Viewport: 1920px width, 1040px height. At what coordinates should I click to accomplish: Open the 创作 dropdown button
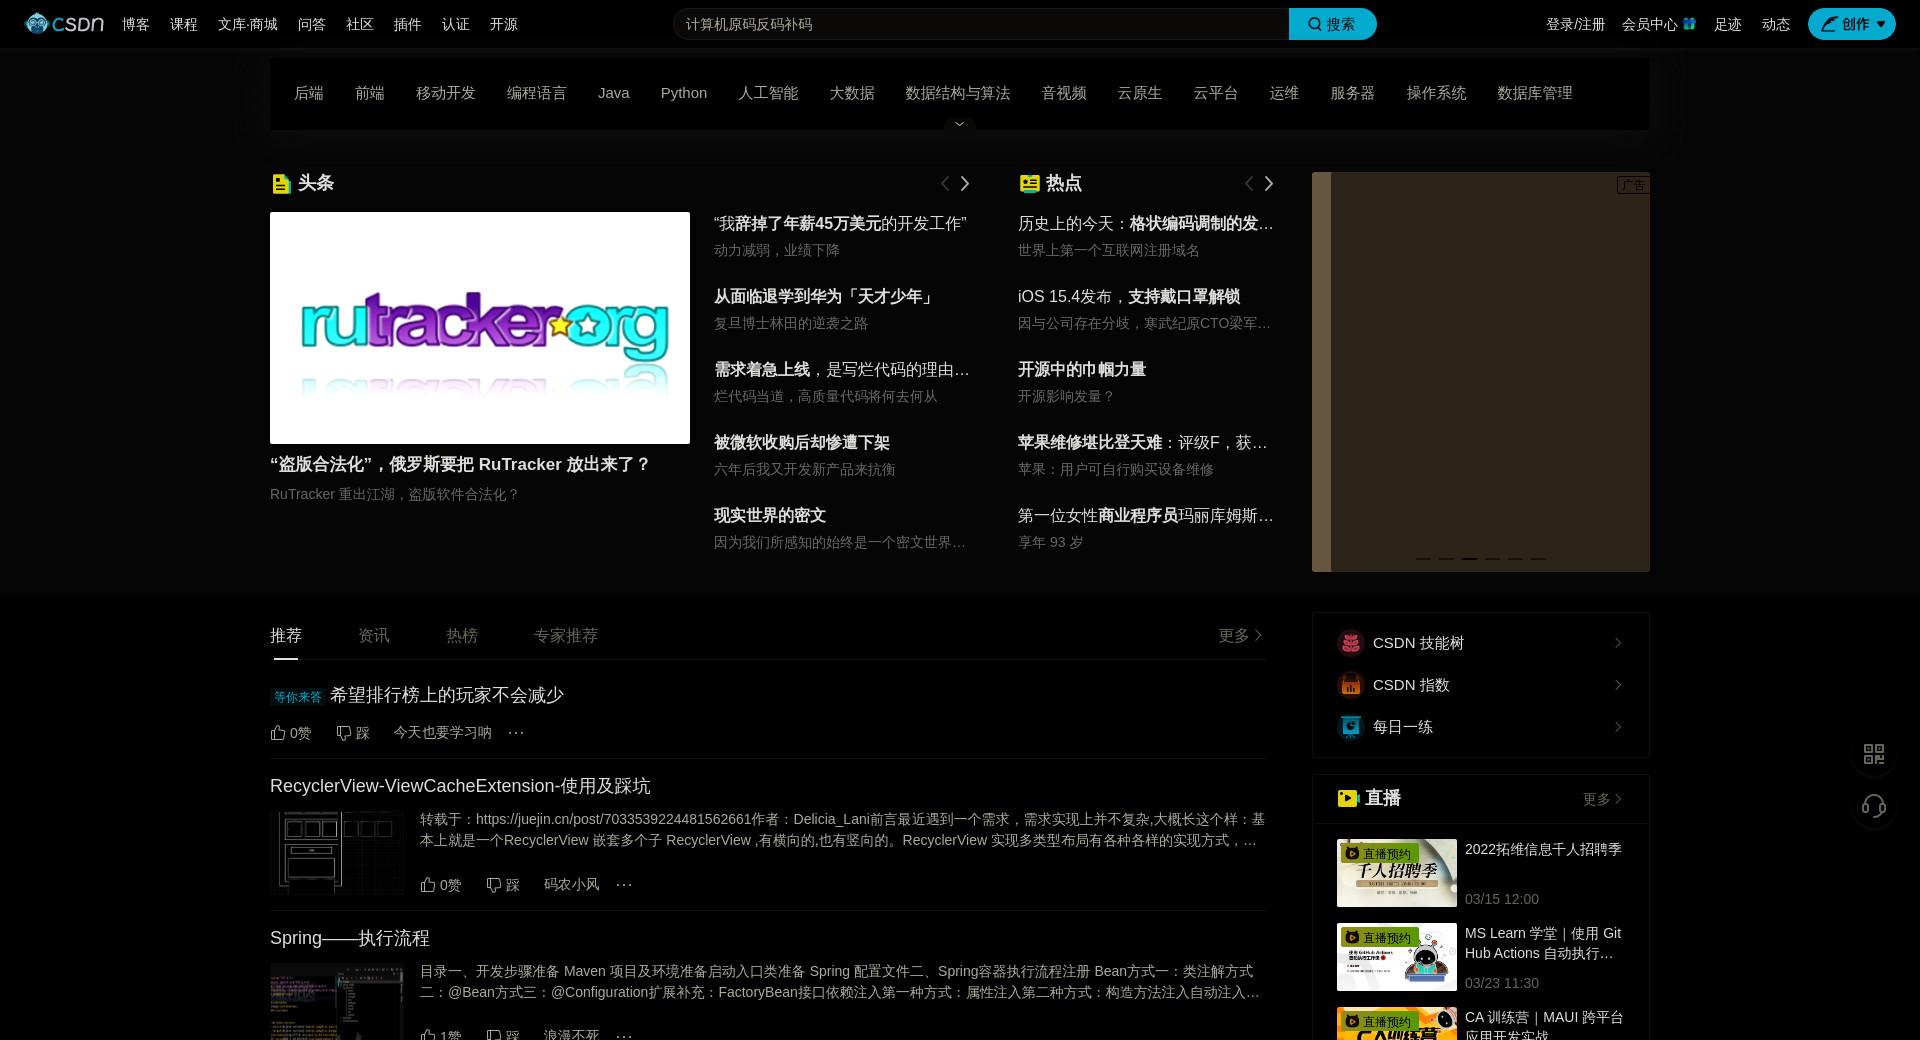pyautogui.click(x=1851, y=24)
